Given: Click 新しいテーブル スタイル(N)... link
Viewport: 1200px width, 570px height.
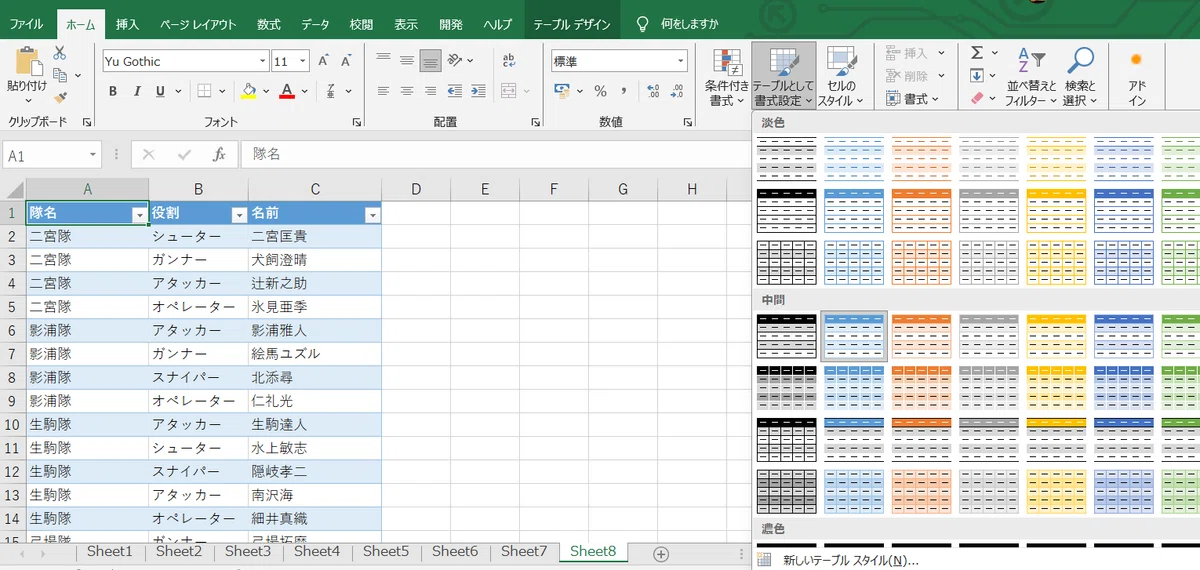Looking at the screenshot, I should (850, 560).
